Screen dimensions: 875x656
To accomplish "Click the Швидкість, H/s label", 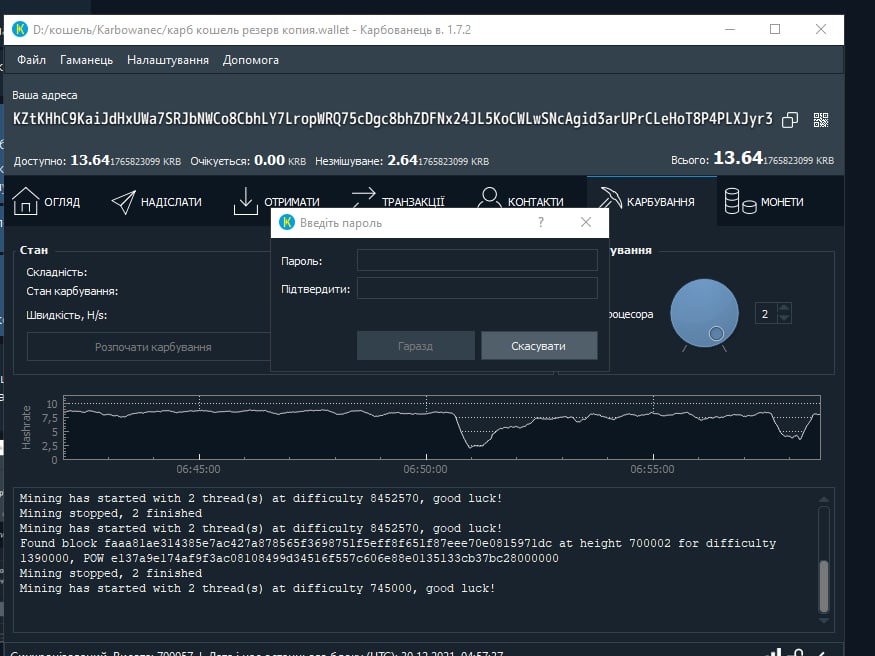I will (66, 315).
